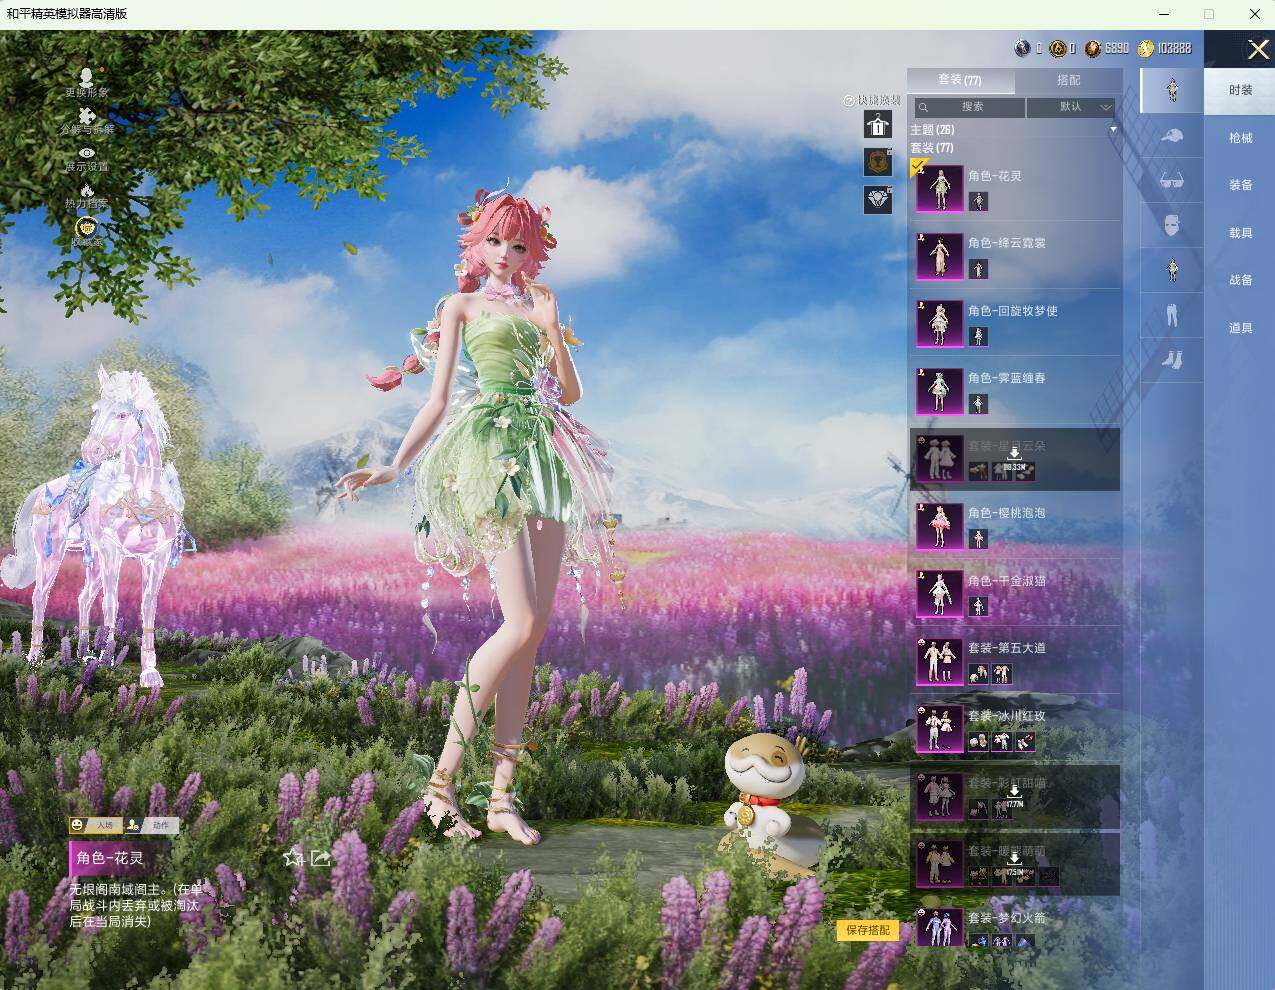Minimize the 和平精英模拟器高清版 window
The image size is (1275, 990).
(1163, 14)
